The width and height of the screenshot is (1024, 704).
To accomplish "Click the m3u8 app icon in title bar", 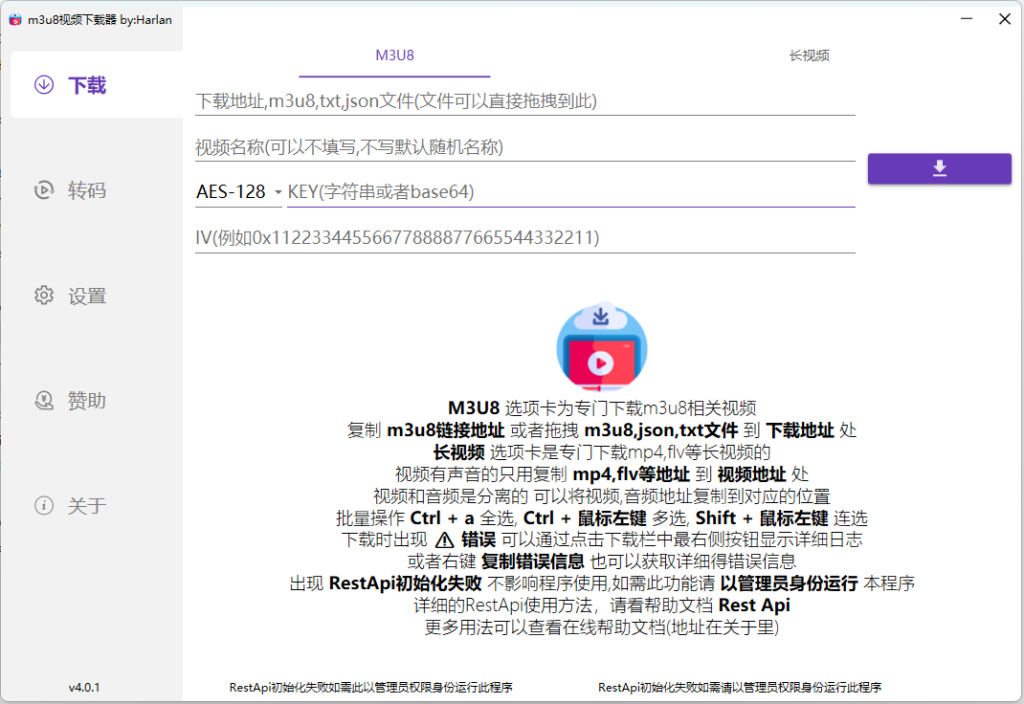I will tap(15, 20).
